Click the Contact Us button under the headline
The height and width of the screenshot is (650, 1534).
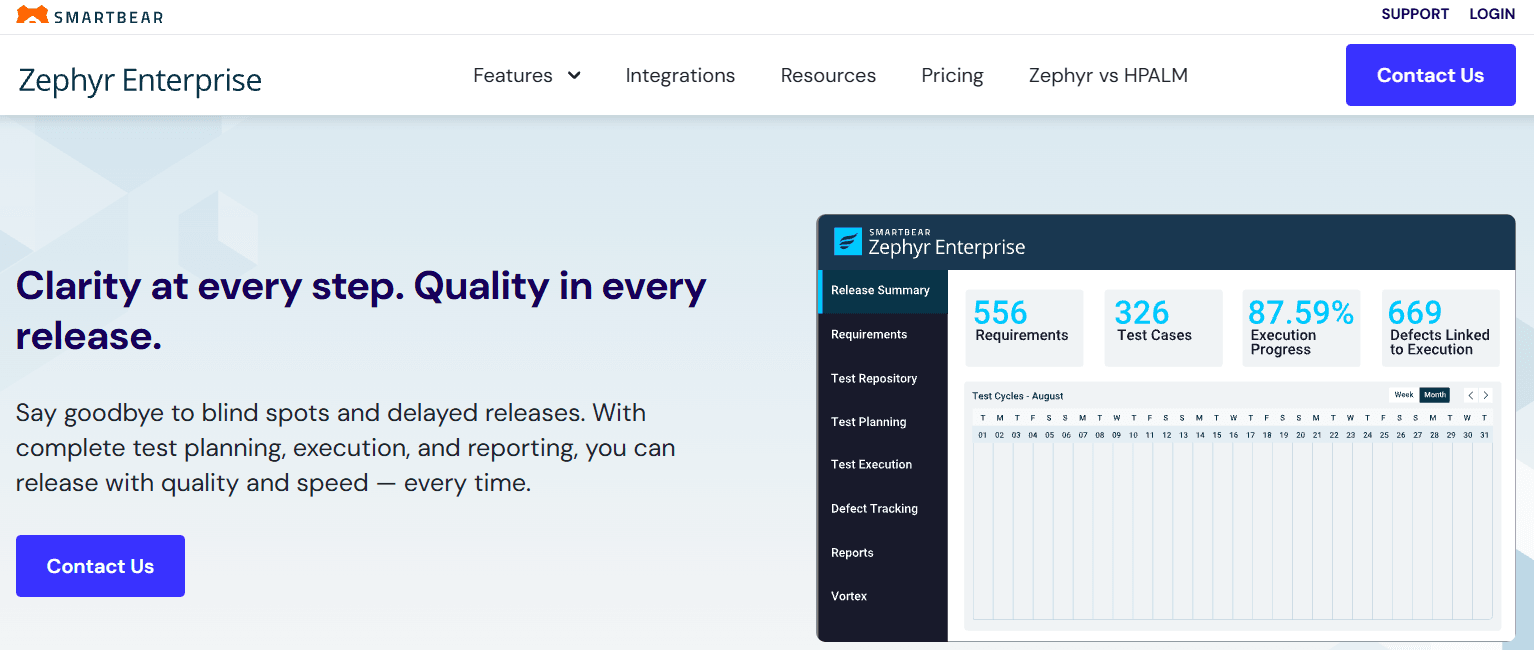pyautogui.click(x=100, y=566)
